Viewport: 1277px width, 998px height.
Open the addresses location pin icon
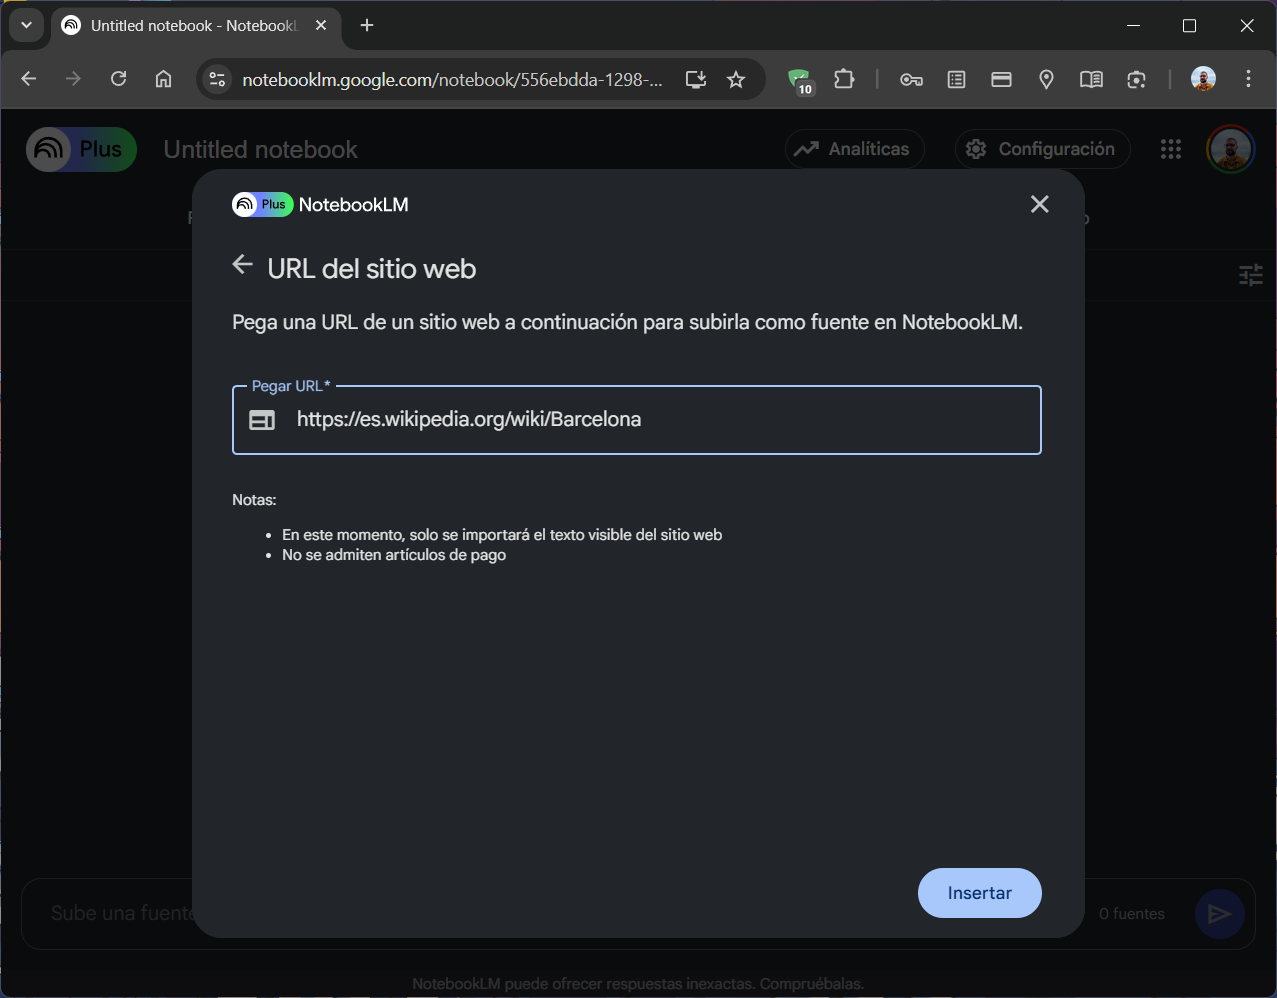(1046, 80)
